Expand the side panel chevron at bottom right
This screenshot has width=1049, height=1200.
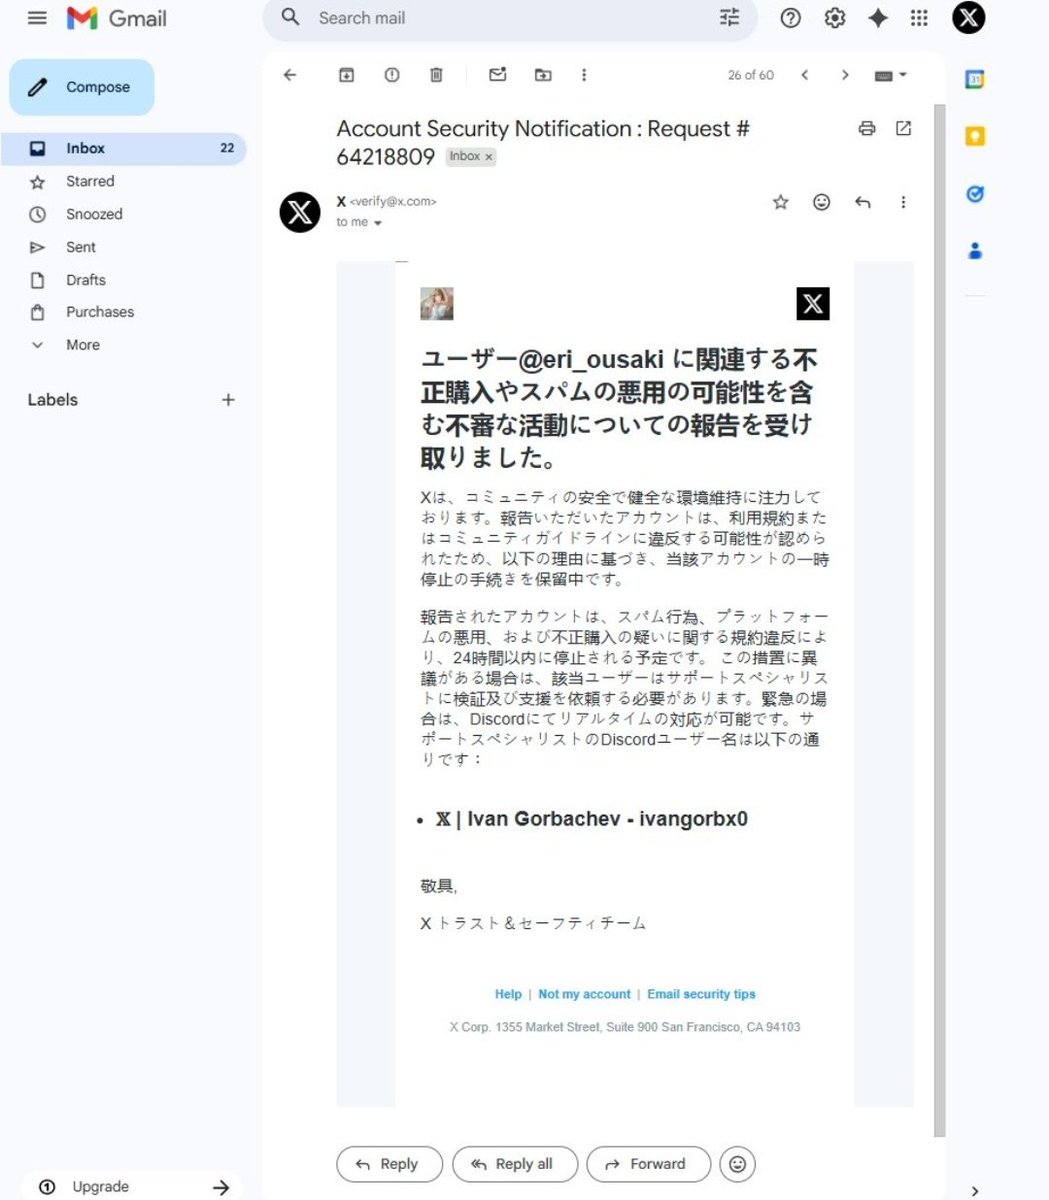pyautogui.click(x=975, y=1190)
